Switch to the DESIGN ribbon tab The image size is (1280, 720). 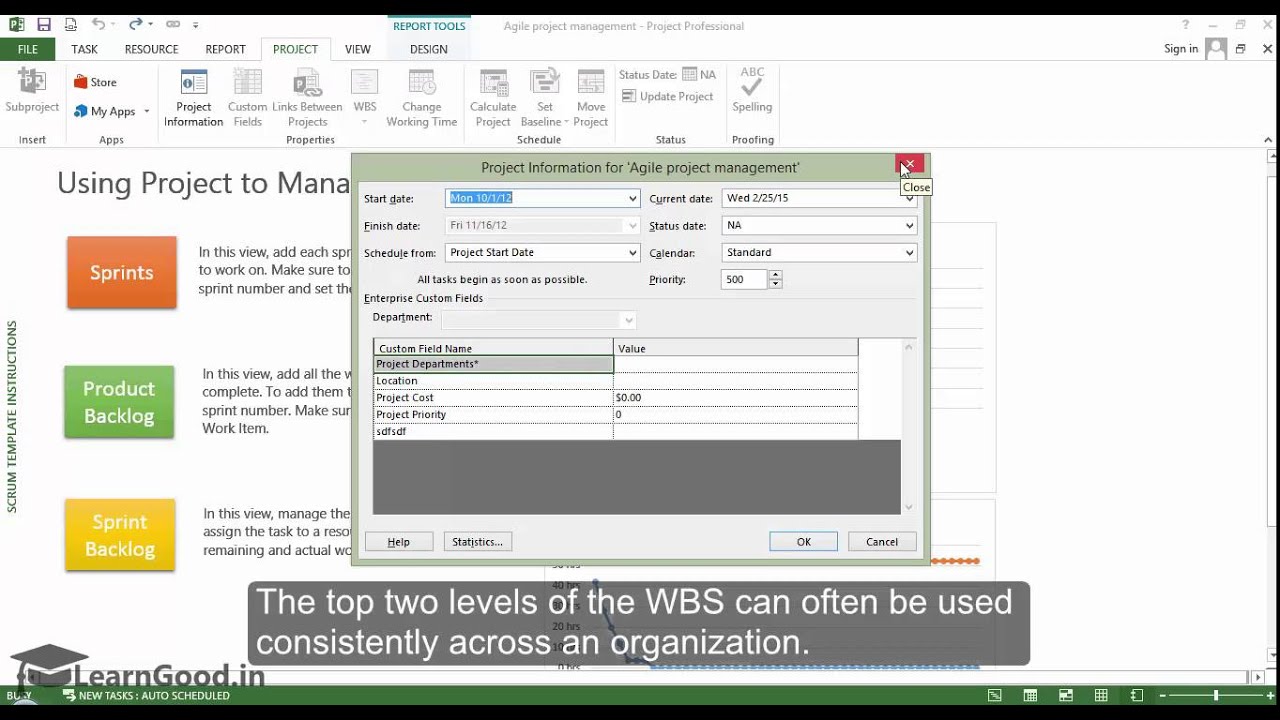[428, 49]
